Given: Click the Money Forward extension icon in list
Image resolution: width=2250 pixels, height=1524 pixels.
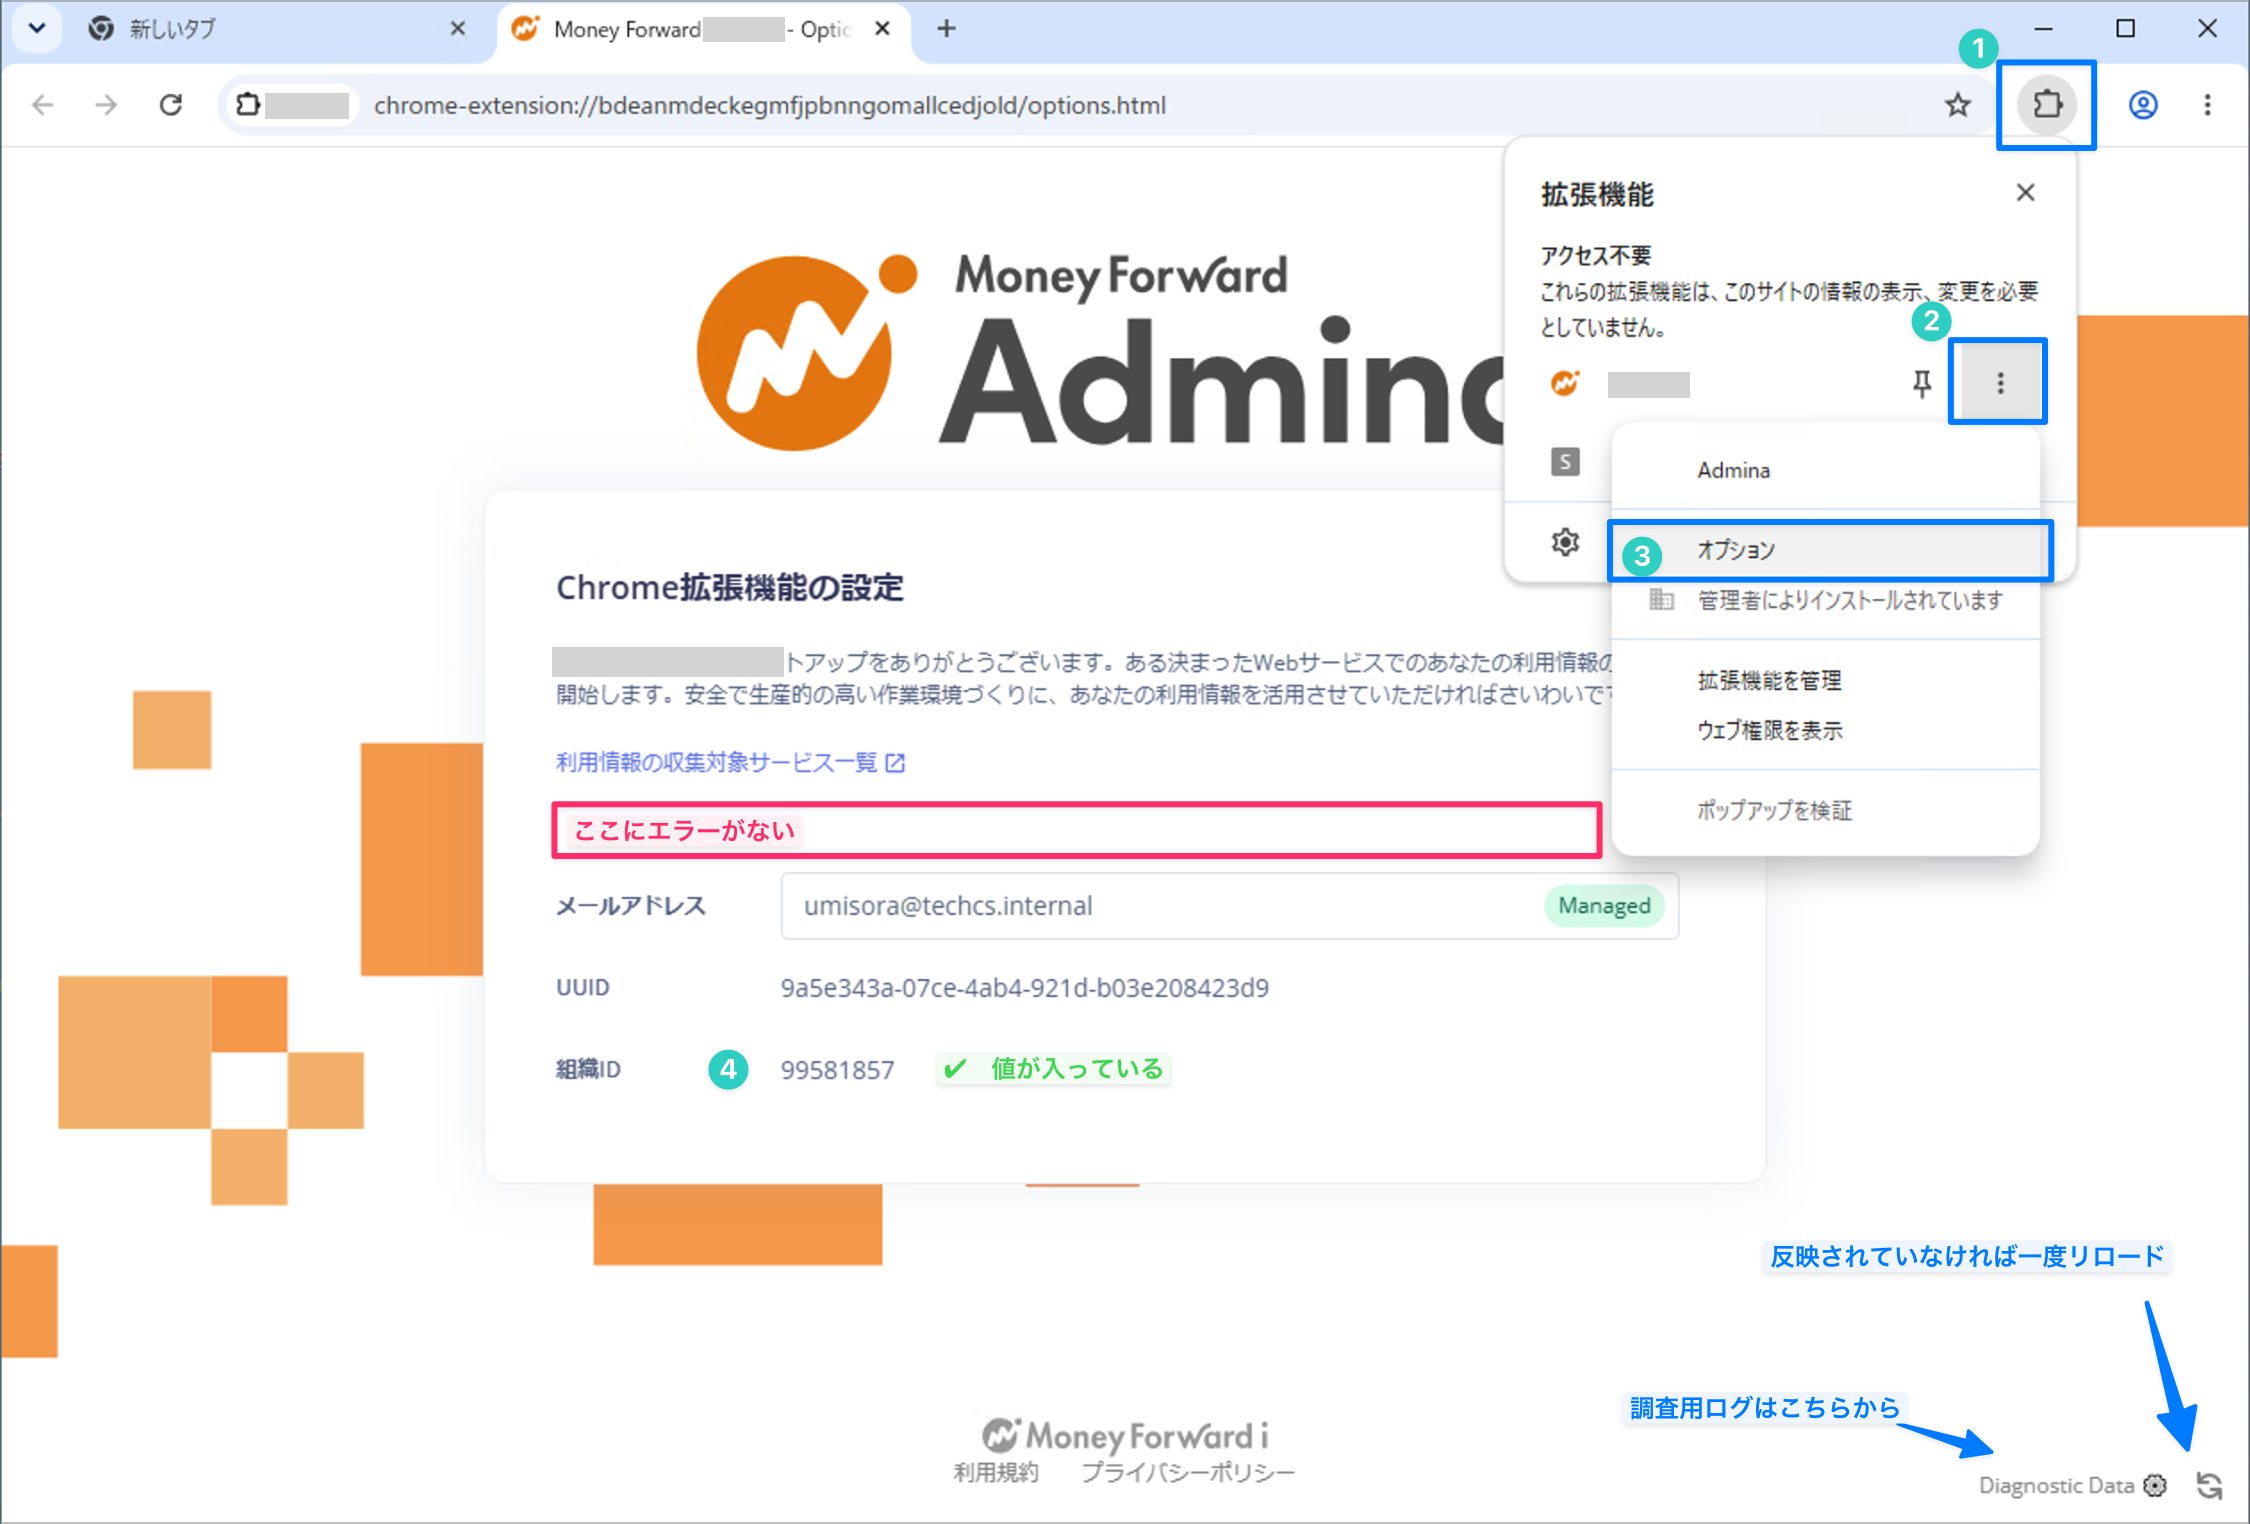Looking at the screenshot, I should [x=1565, y=383].
